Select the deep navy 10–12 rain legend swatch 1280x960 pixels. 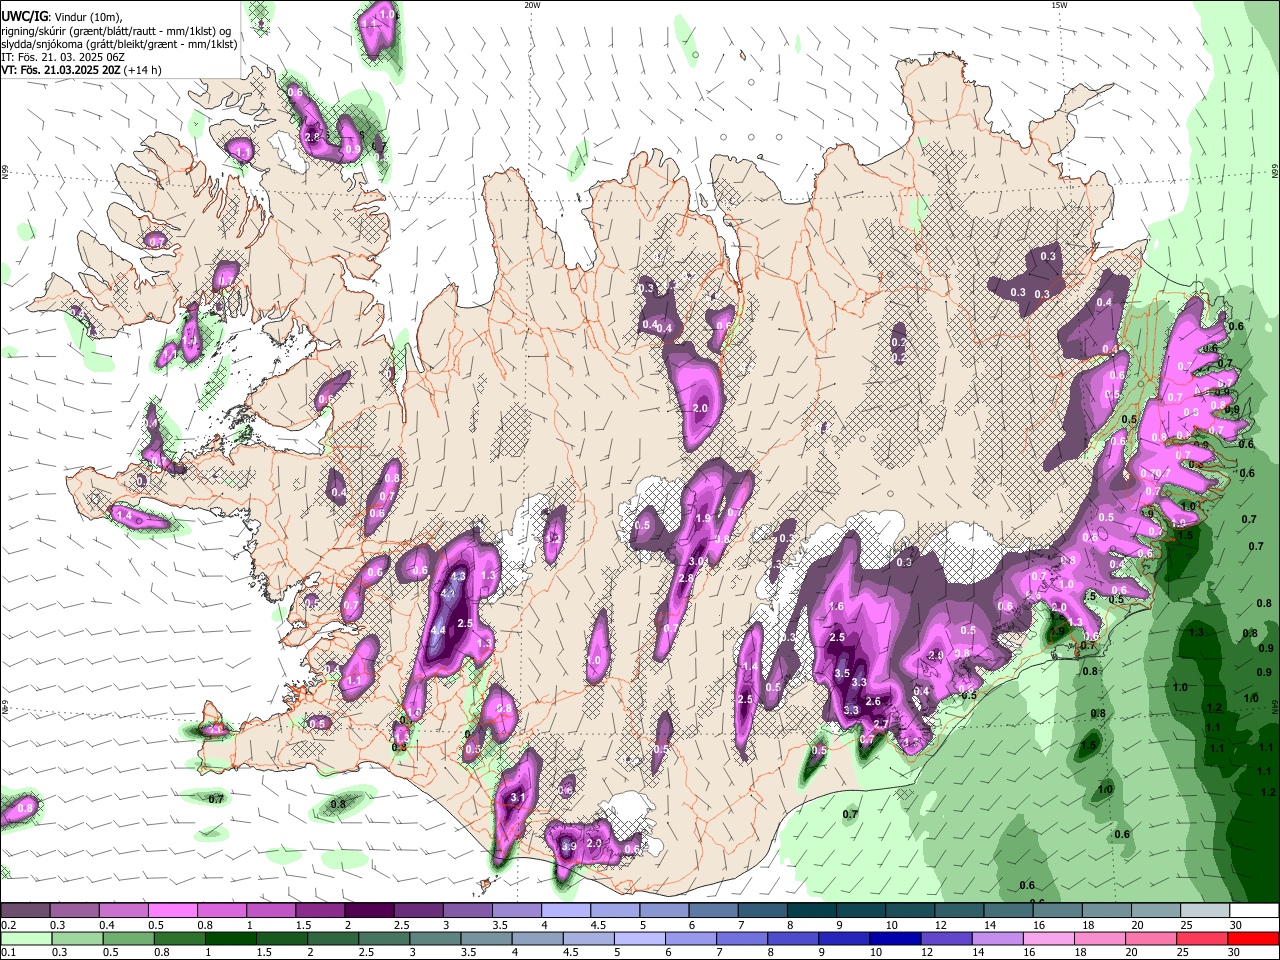[895, 938]
